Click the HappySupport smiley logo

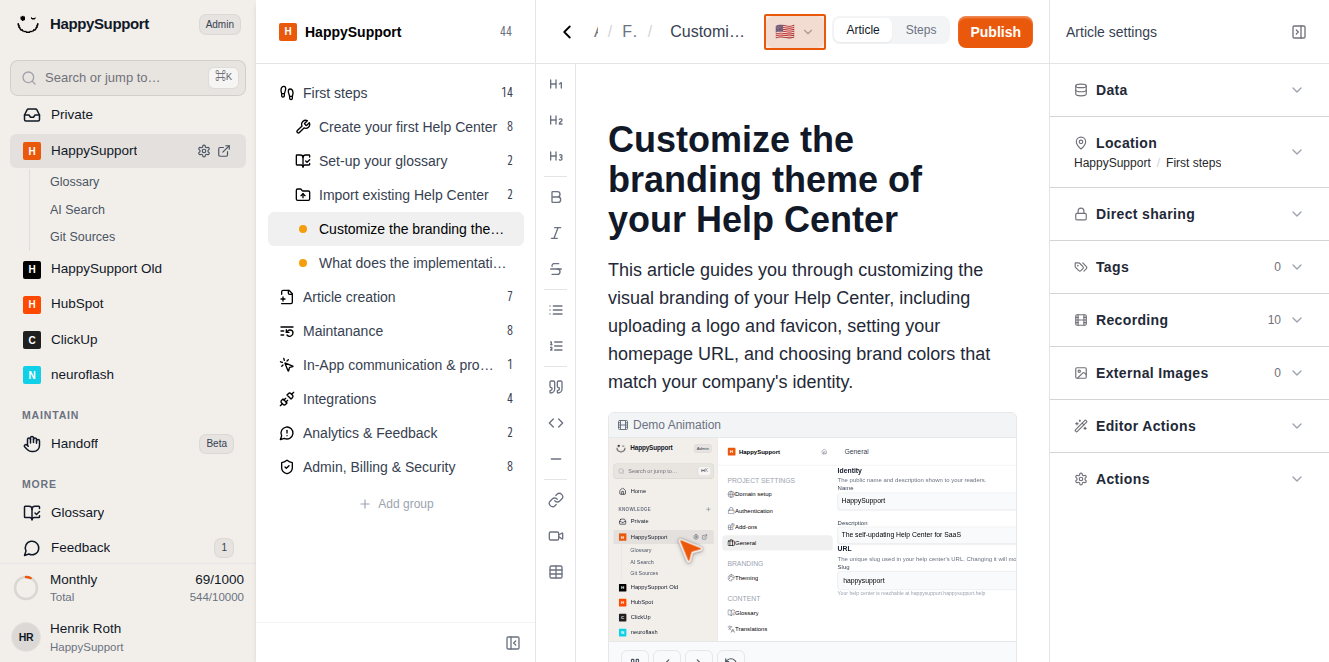(28, 24)
